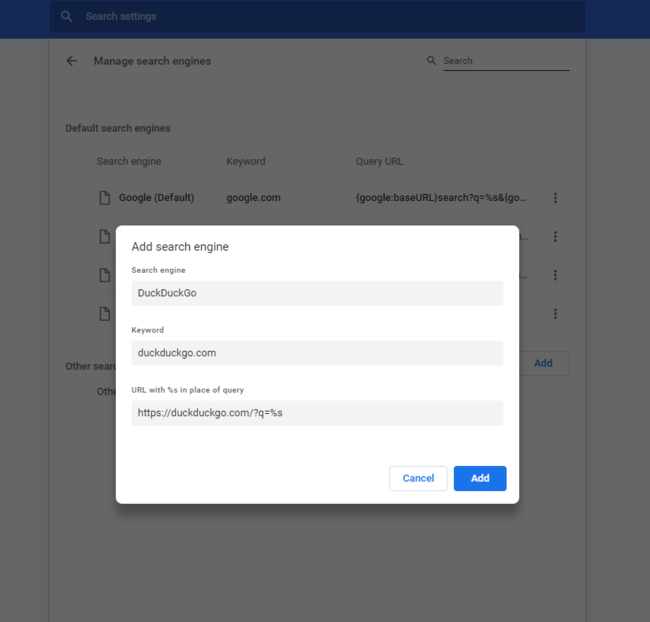Viewport: 650px width, 622px height.
Task: Click the page icon on the second search engine row
Action: pyautogui.click(x=104, y=237)
